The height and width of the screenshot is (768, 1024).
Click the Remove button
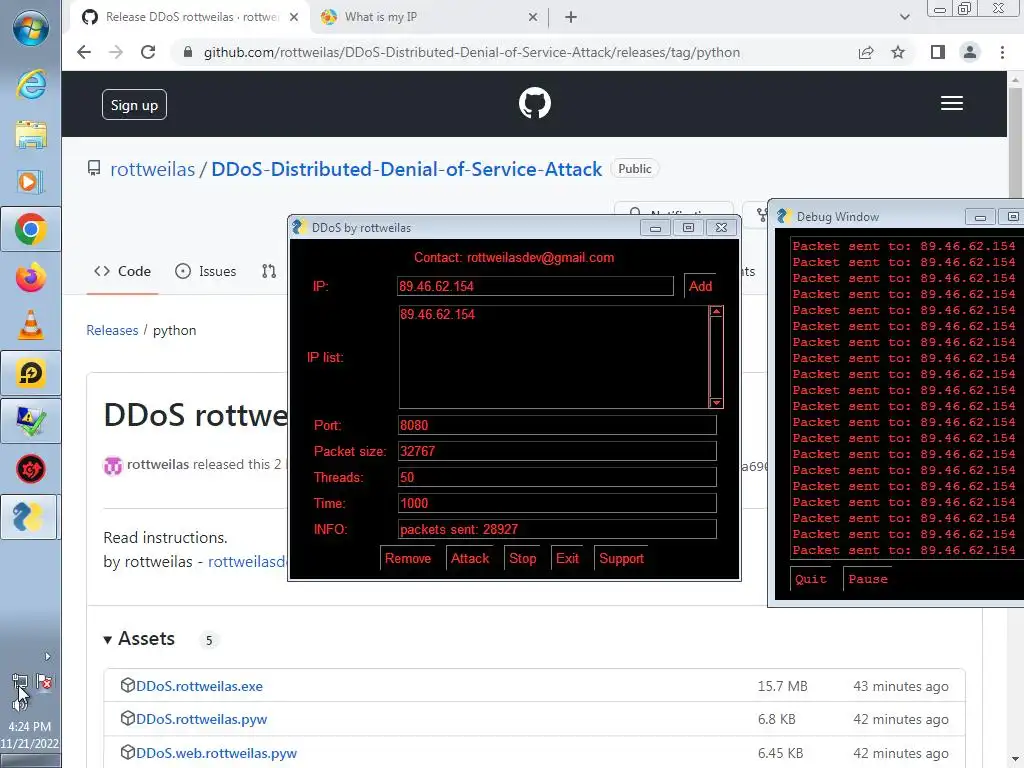(408, 558)
